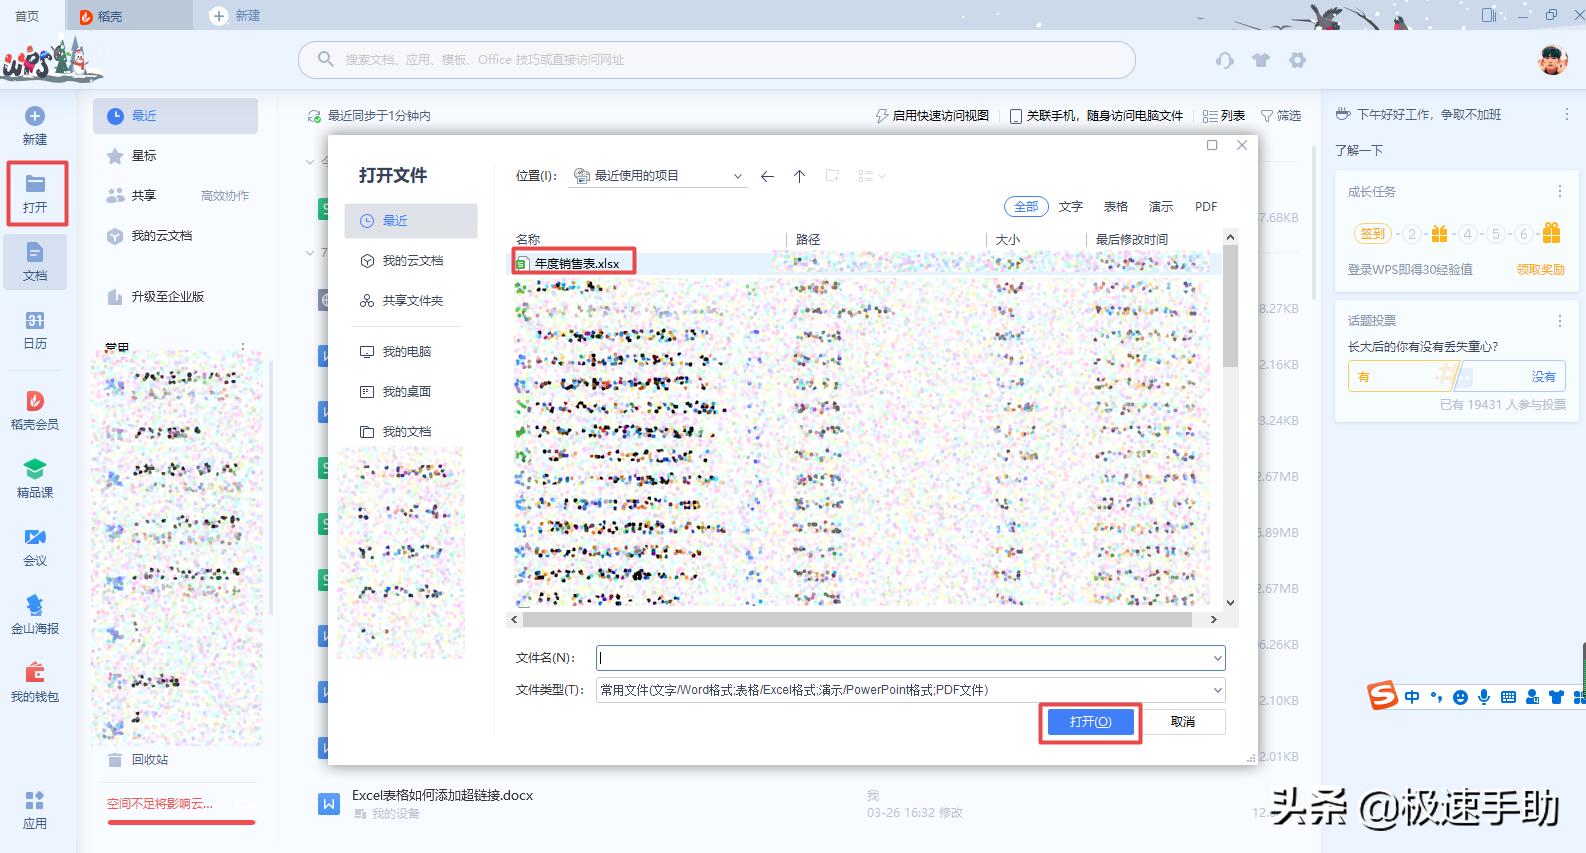Click 启用快速访问视图
This screenshot has height=853, width=1586.
(x=932, y=116)
